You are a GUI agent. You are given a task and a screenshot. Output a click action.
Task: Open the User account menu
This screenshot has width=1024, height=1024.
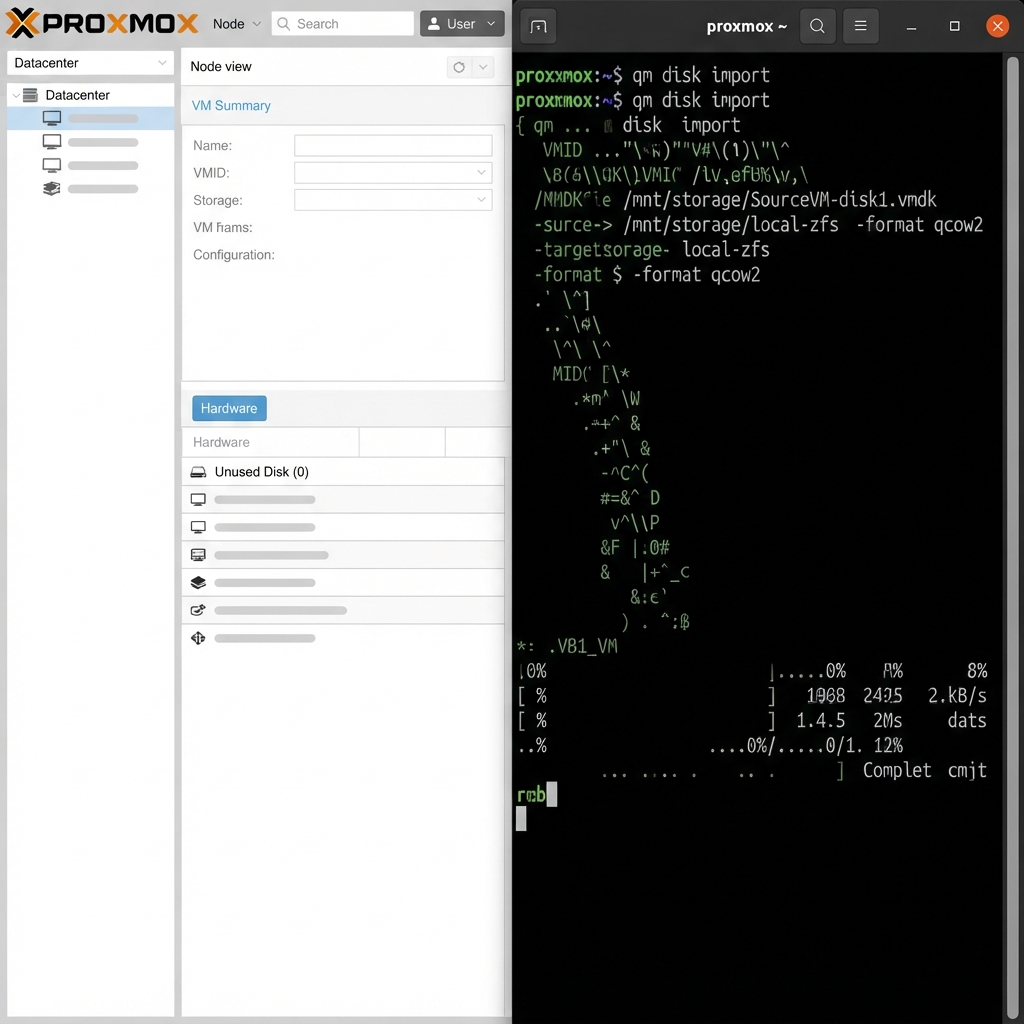click(462, 24)
